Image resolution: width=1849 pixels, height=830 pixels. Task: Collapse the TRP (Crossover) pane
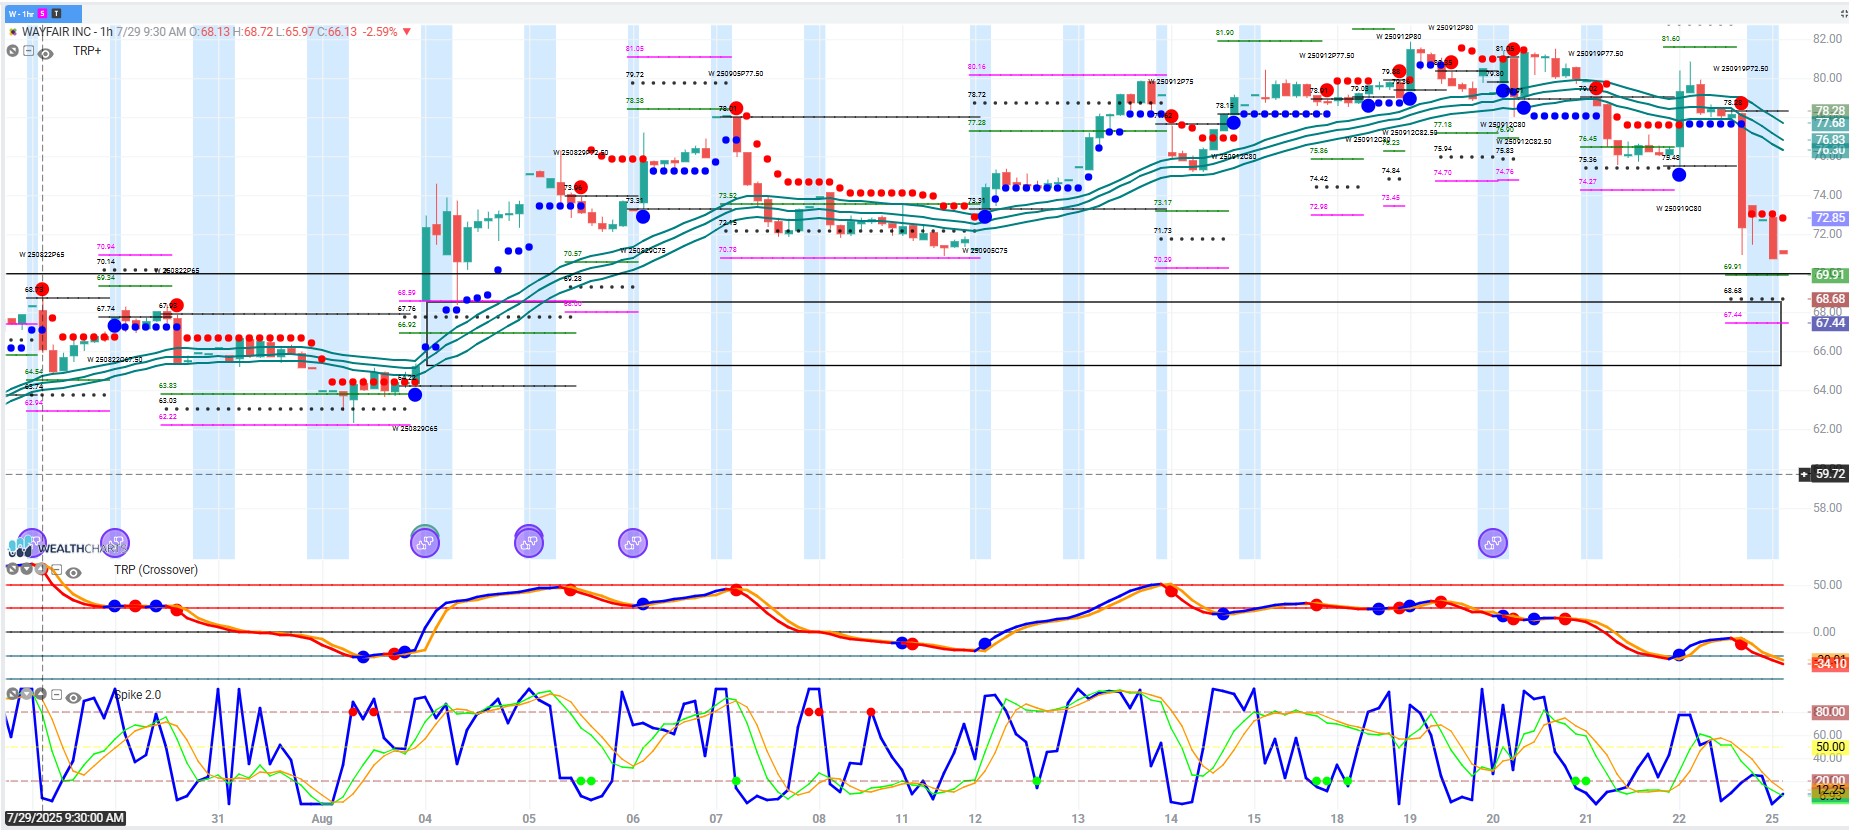coord(57,570)
